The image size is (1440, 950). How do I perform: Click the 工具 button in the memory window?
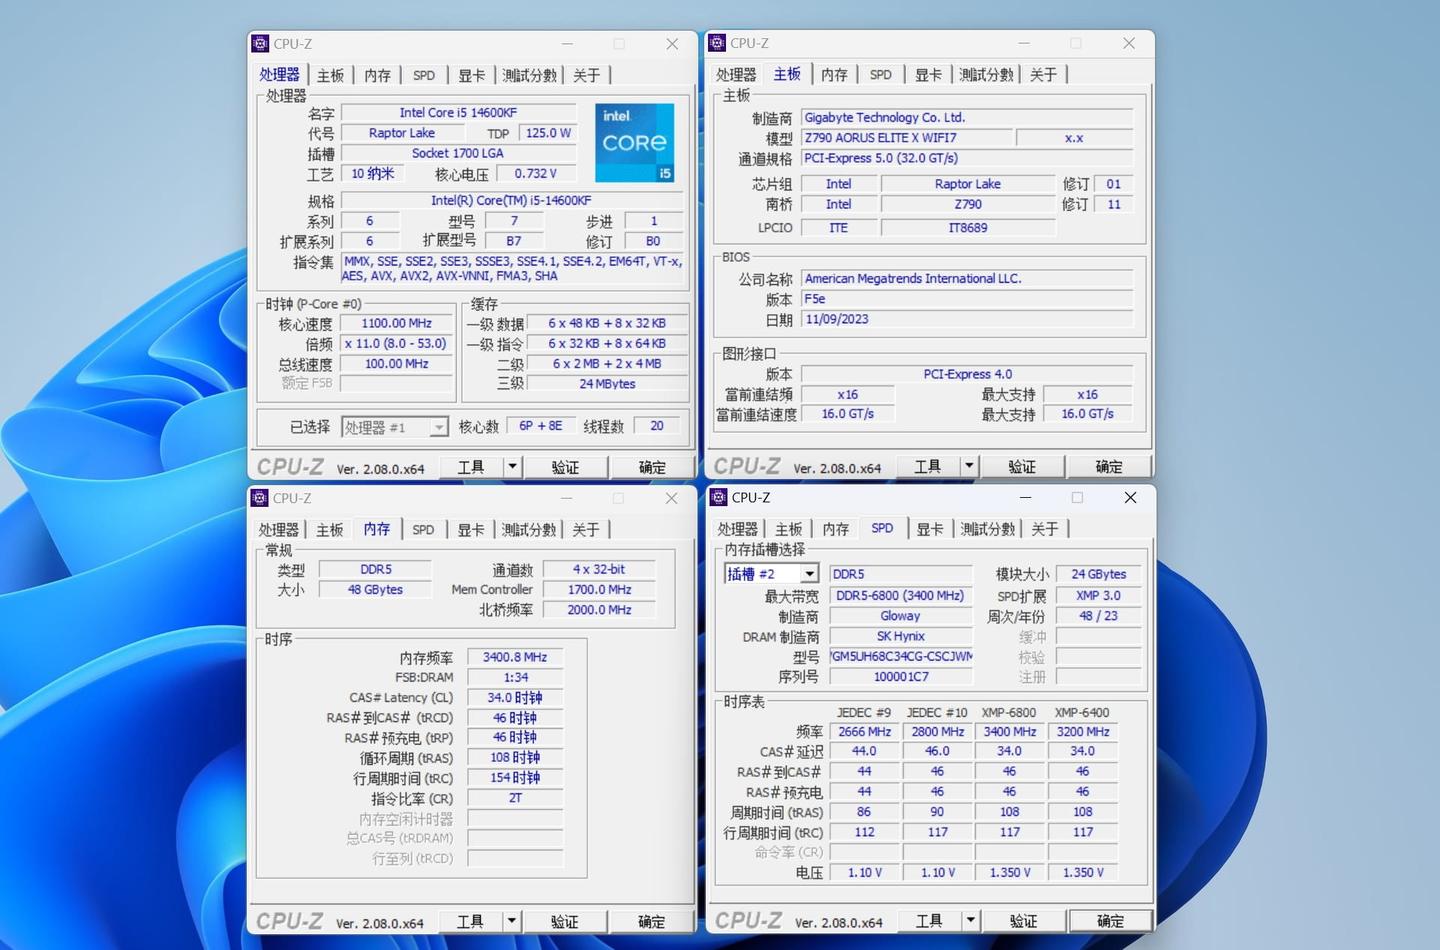point(471,920)
